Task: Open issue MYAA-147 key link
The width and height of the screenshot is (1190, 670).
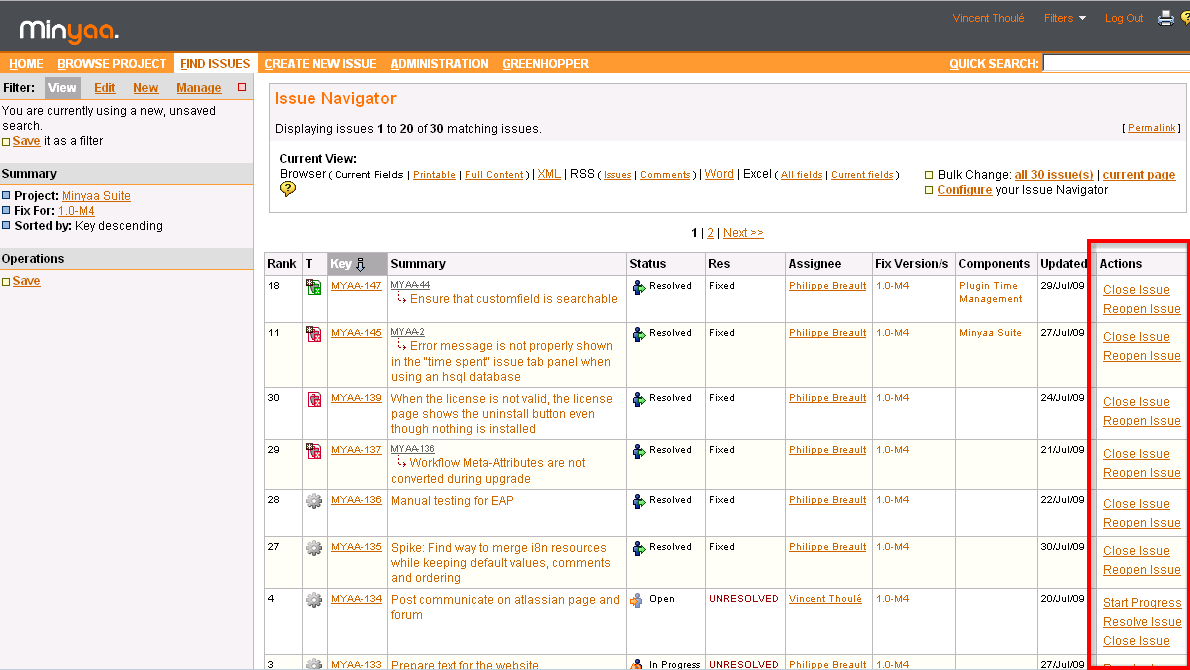Action: (x=356, y=286)
